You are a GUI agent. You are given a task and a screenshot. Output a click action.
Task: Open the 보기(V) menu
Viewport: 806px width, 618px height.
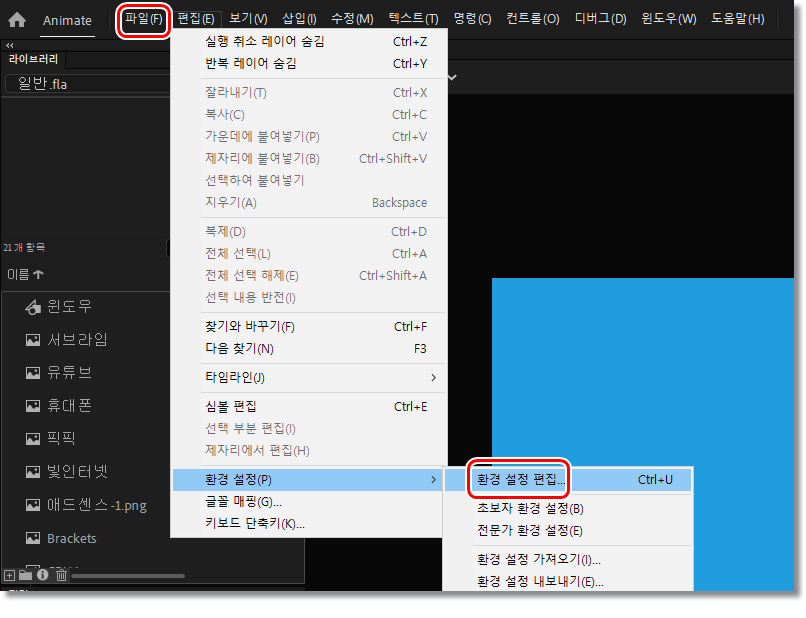point(248,20)
